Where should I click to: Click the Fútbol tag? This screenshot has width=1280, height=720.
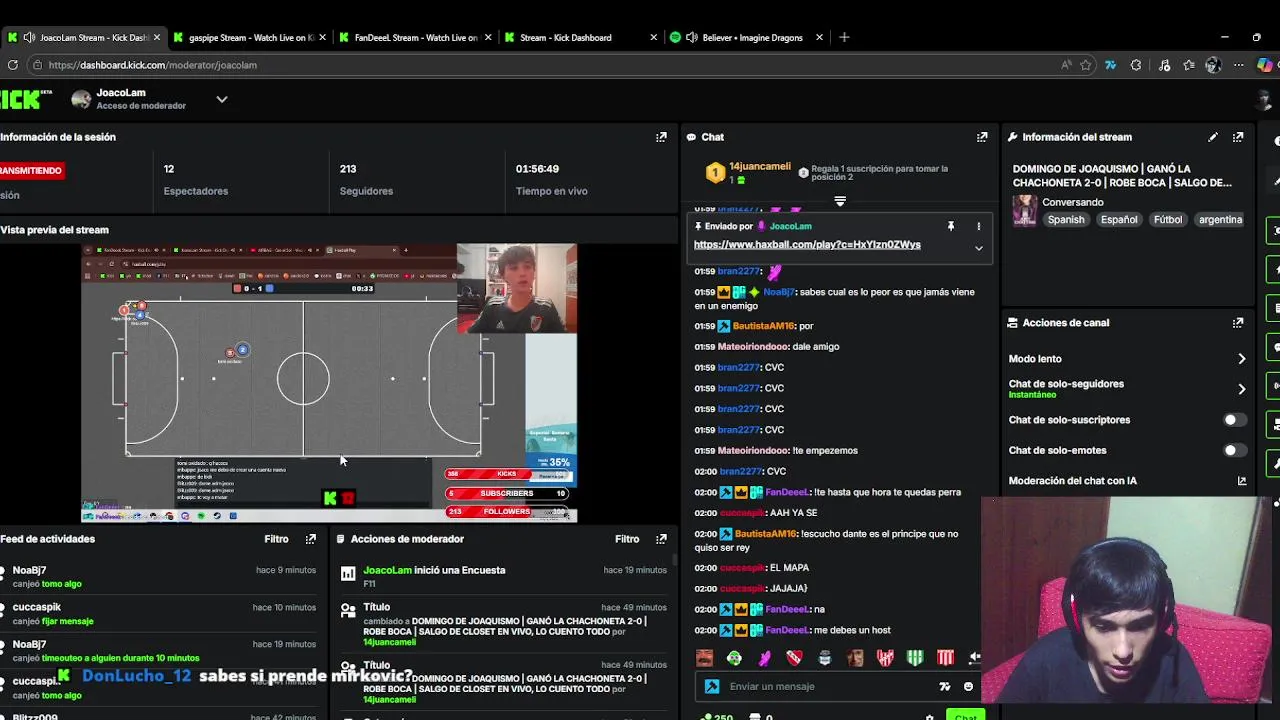[x=1168, y=220]
